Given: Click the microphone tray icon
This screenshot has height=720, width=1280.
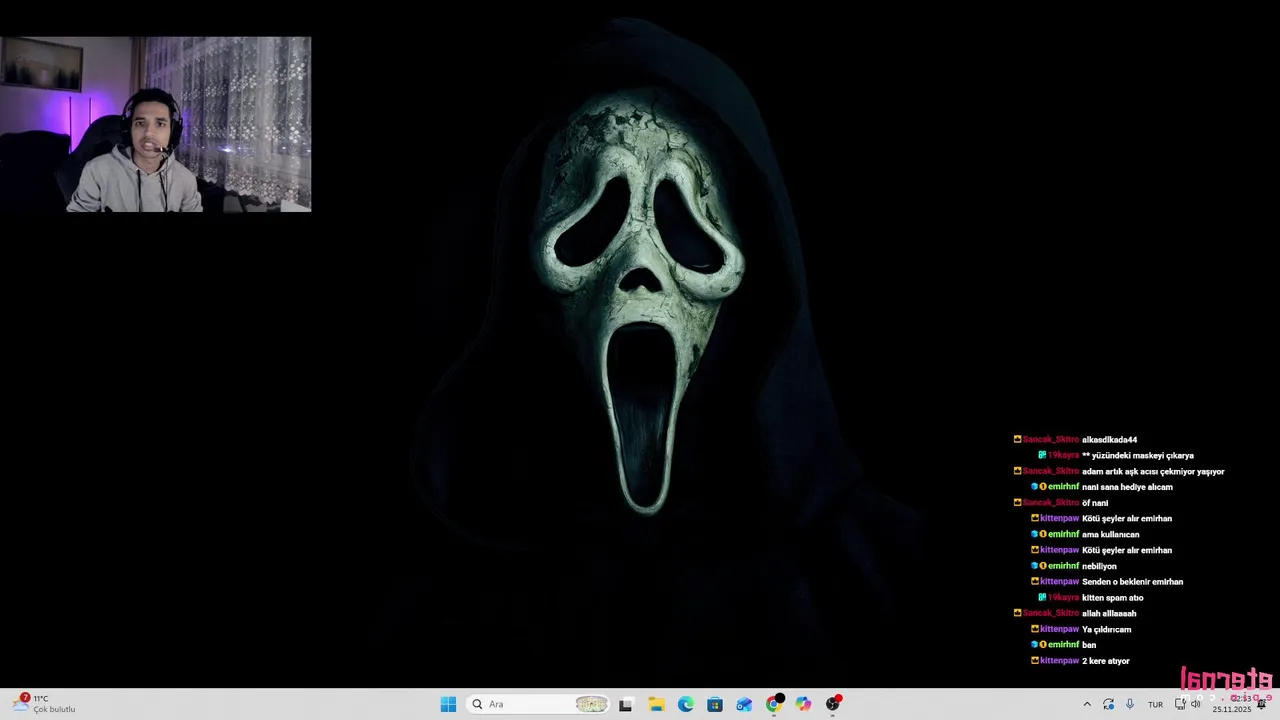Looking at the screenshot, I should tap(1130, 704).
